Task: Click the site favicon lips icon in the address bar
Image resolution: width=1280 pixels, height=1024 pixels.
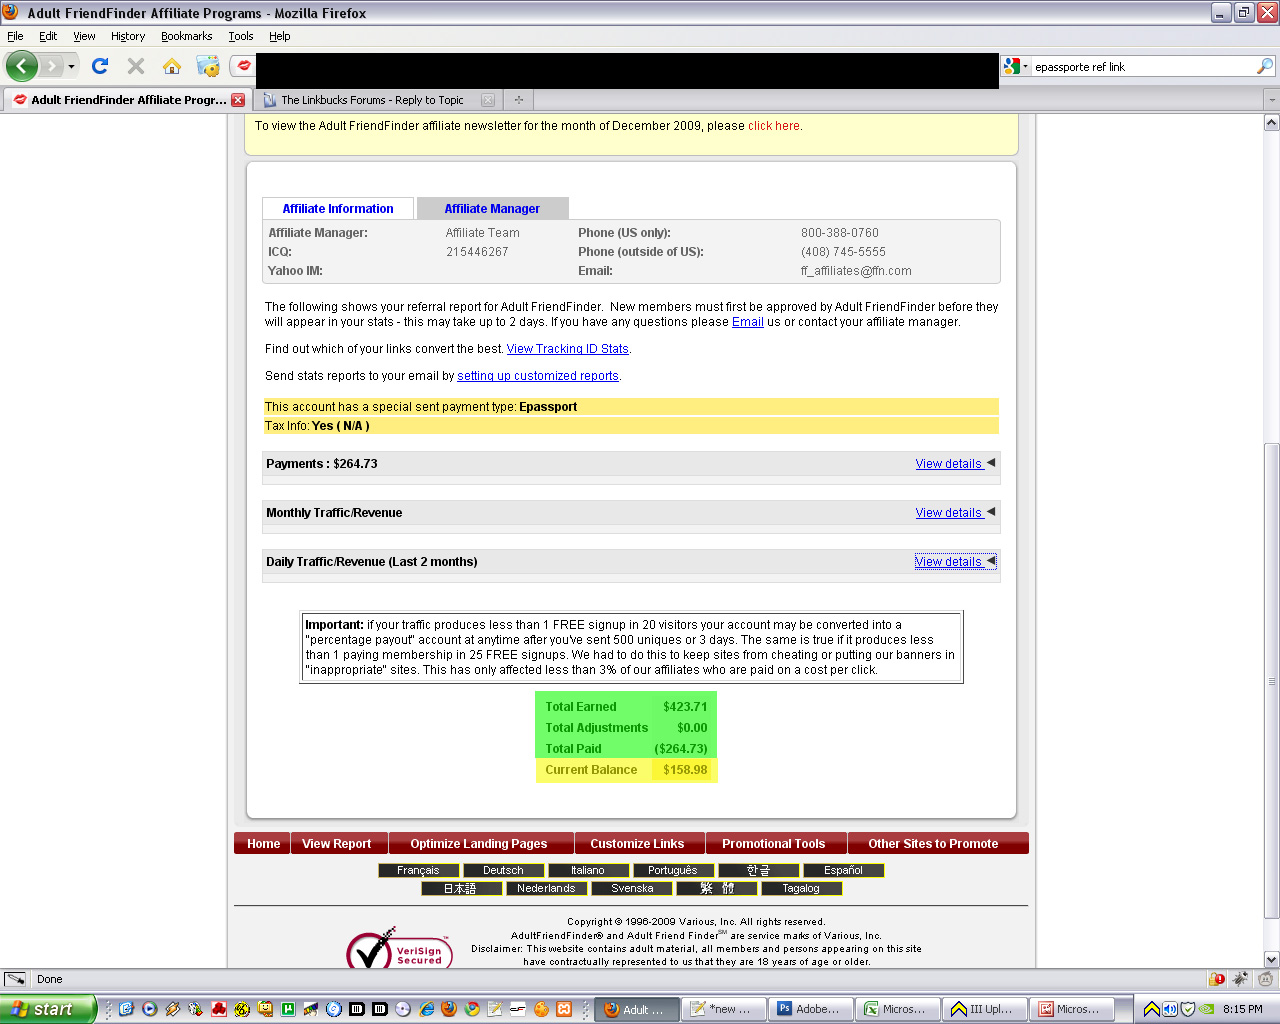Action: pyautogui.click(x=243, y=66)
